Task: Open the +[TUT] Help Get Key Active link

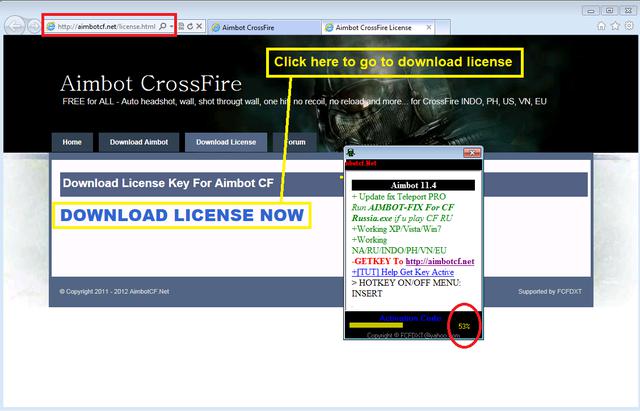Action: point(403,272)
